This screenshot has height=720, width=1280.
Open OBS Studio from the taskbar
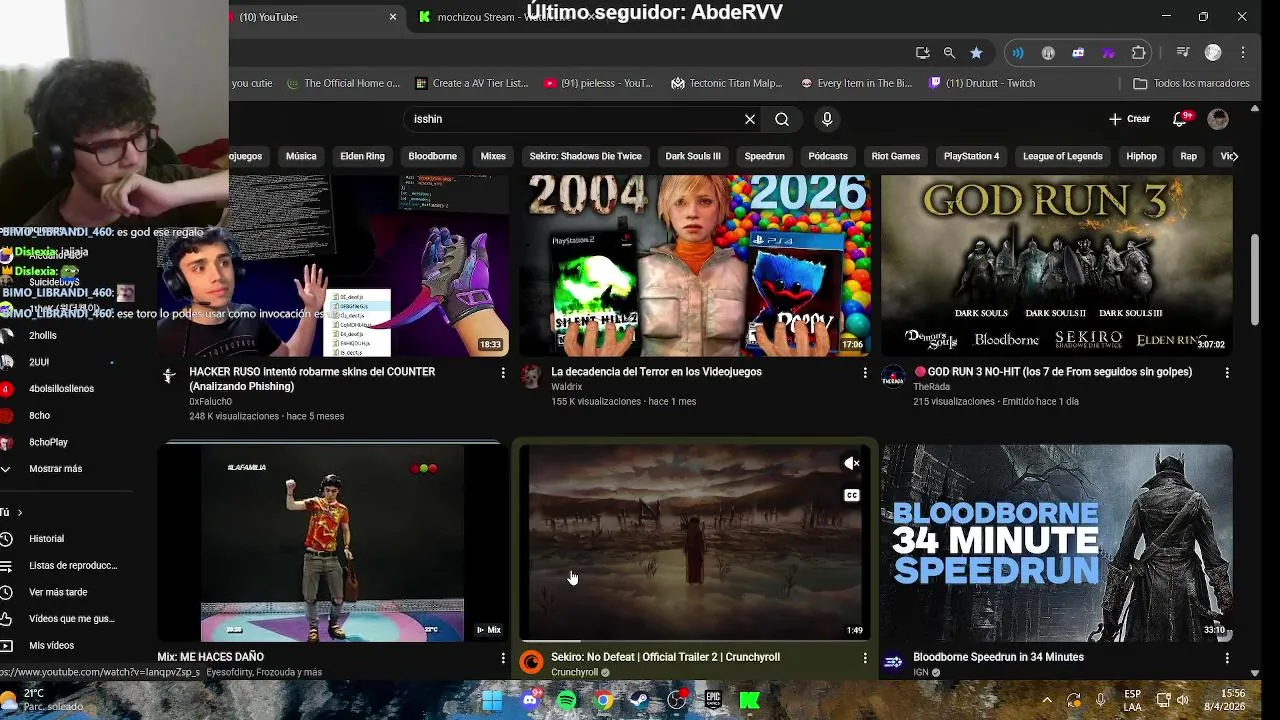(677, 700)
